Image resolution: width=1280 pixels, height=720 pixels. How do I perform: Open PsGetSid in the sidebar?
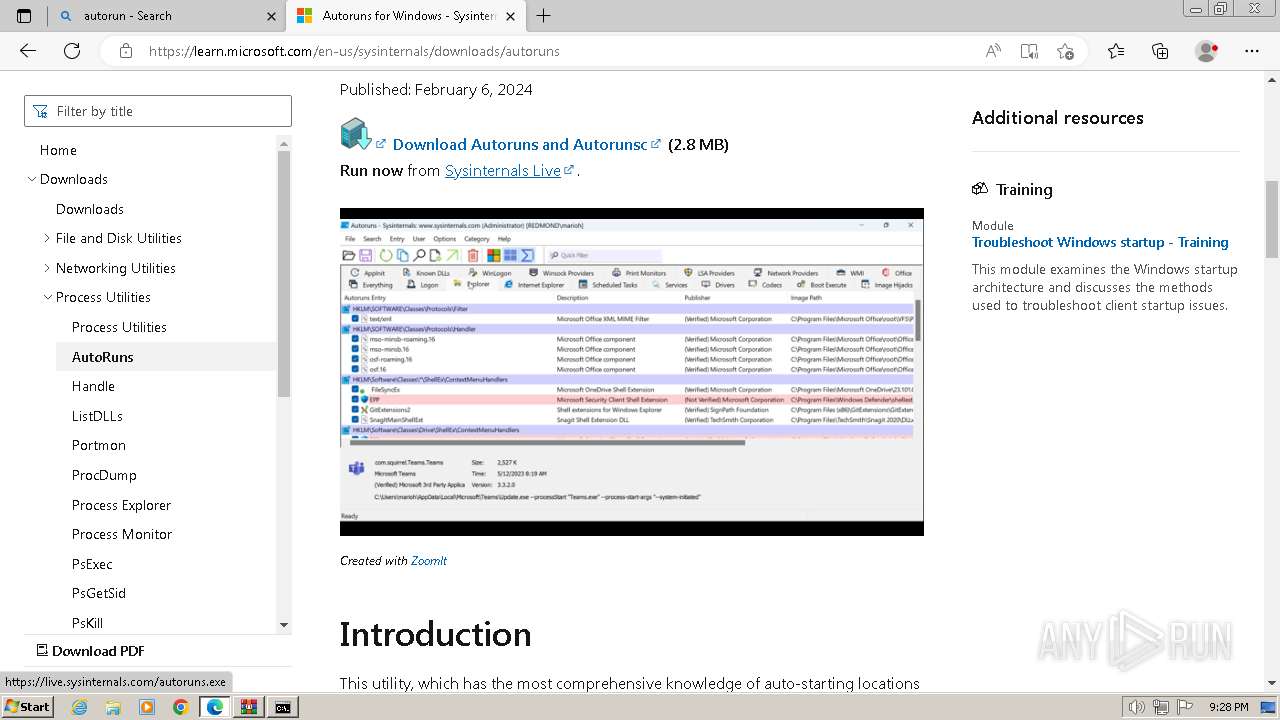pos(99,593)
